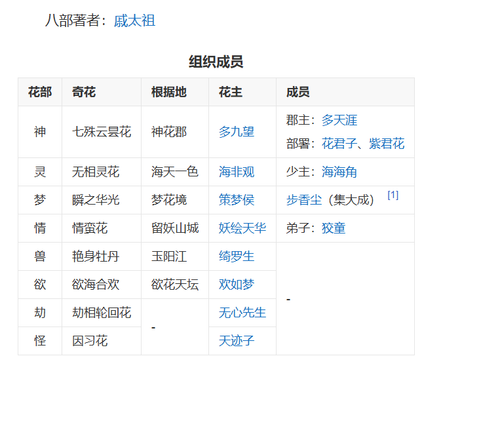Select the (集大成) note text
This screenshot has height=423, width=500.
click(x=351, y=200)
